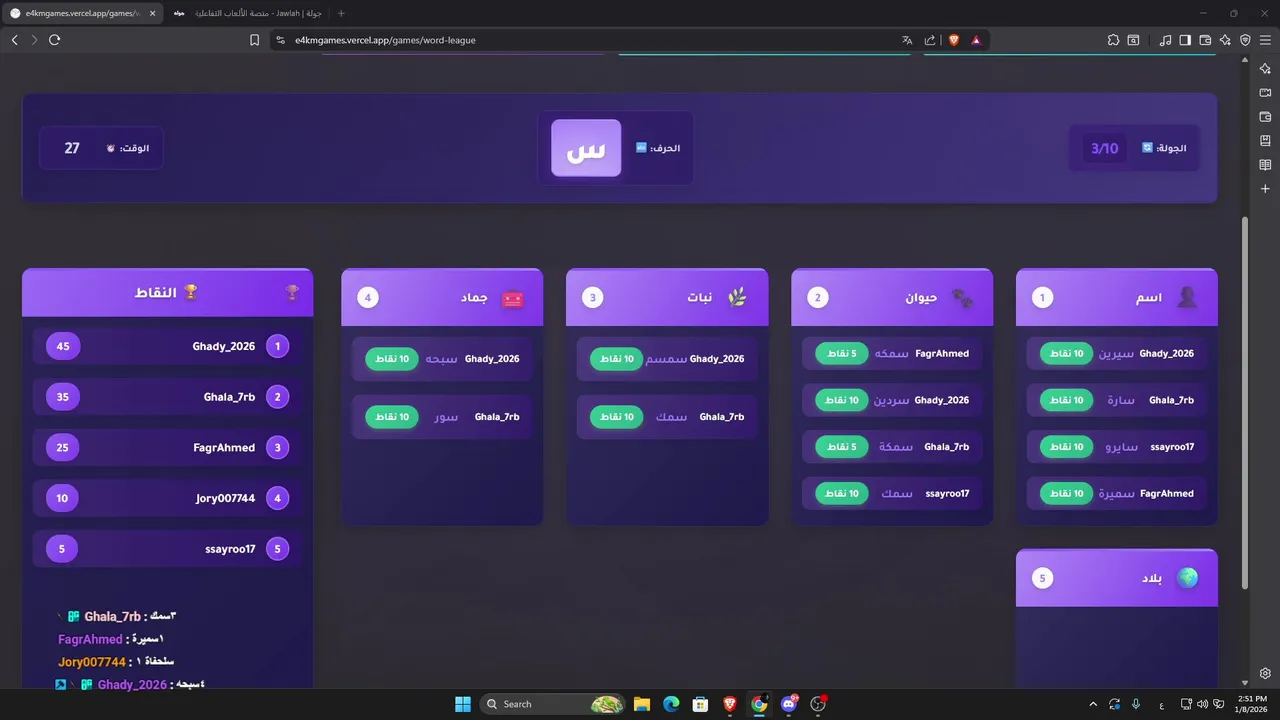Open Brave Rewards triangle icon

pyautogui.click(x=976, y=40)
